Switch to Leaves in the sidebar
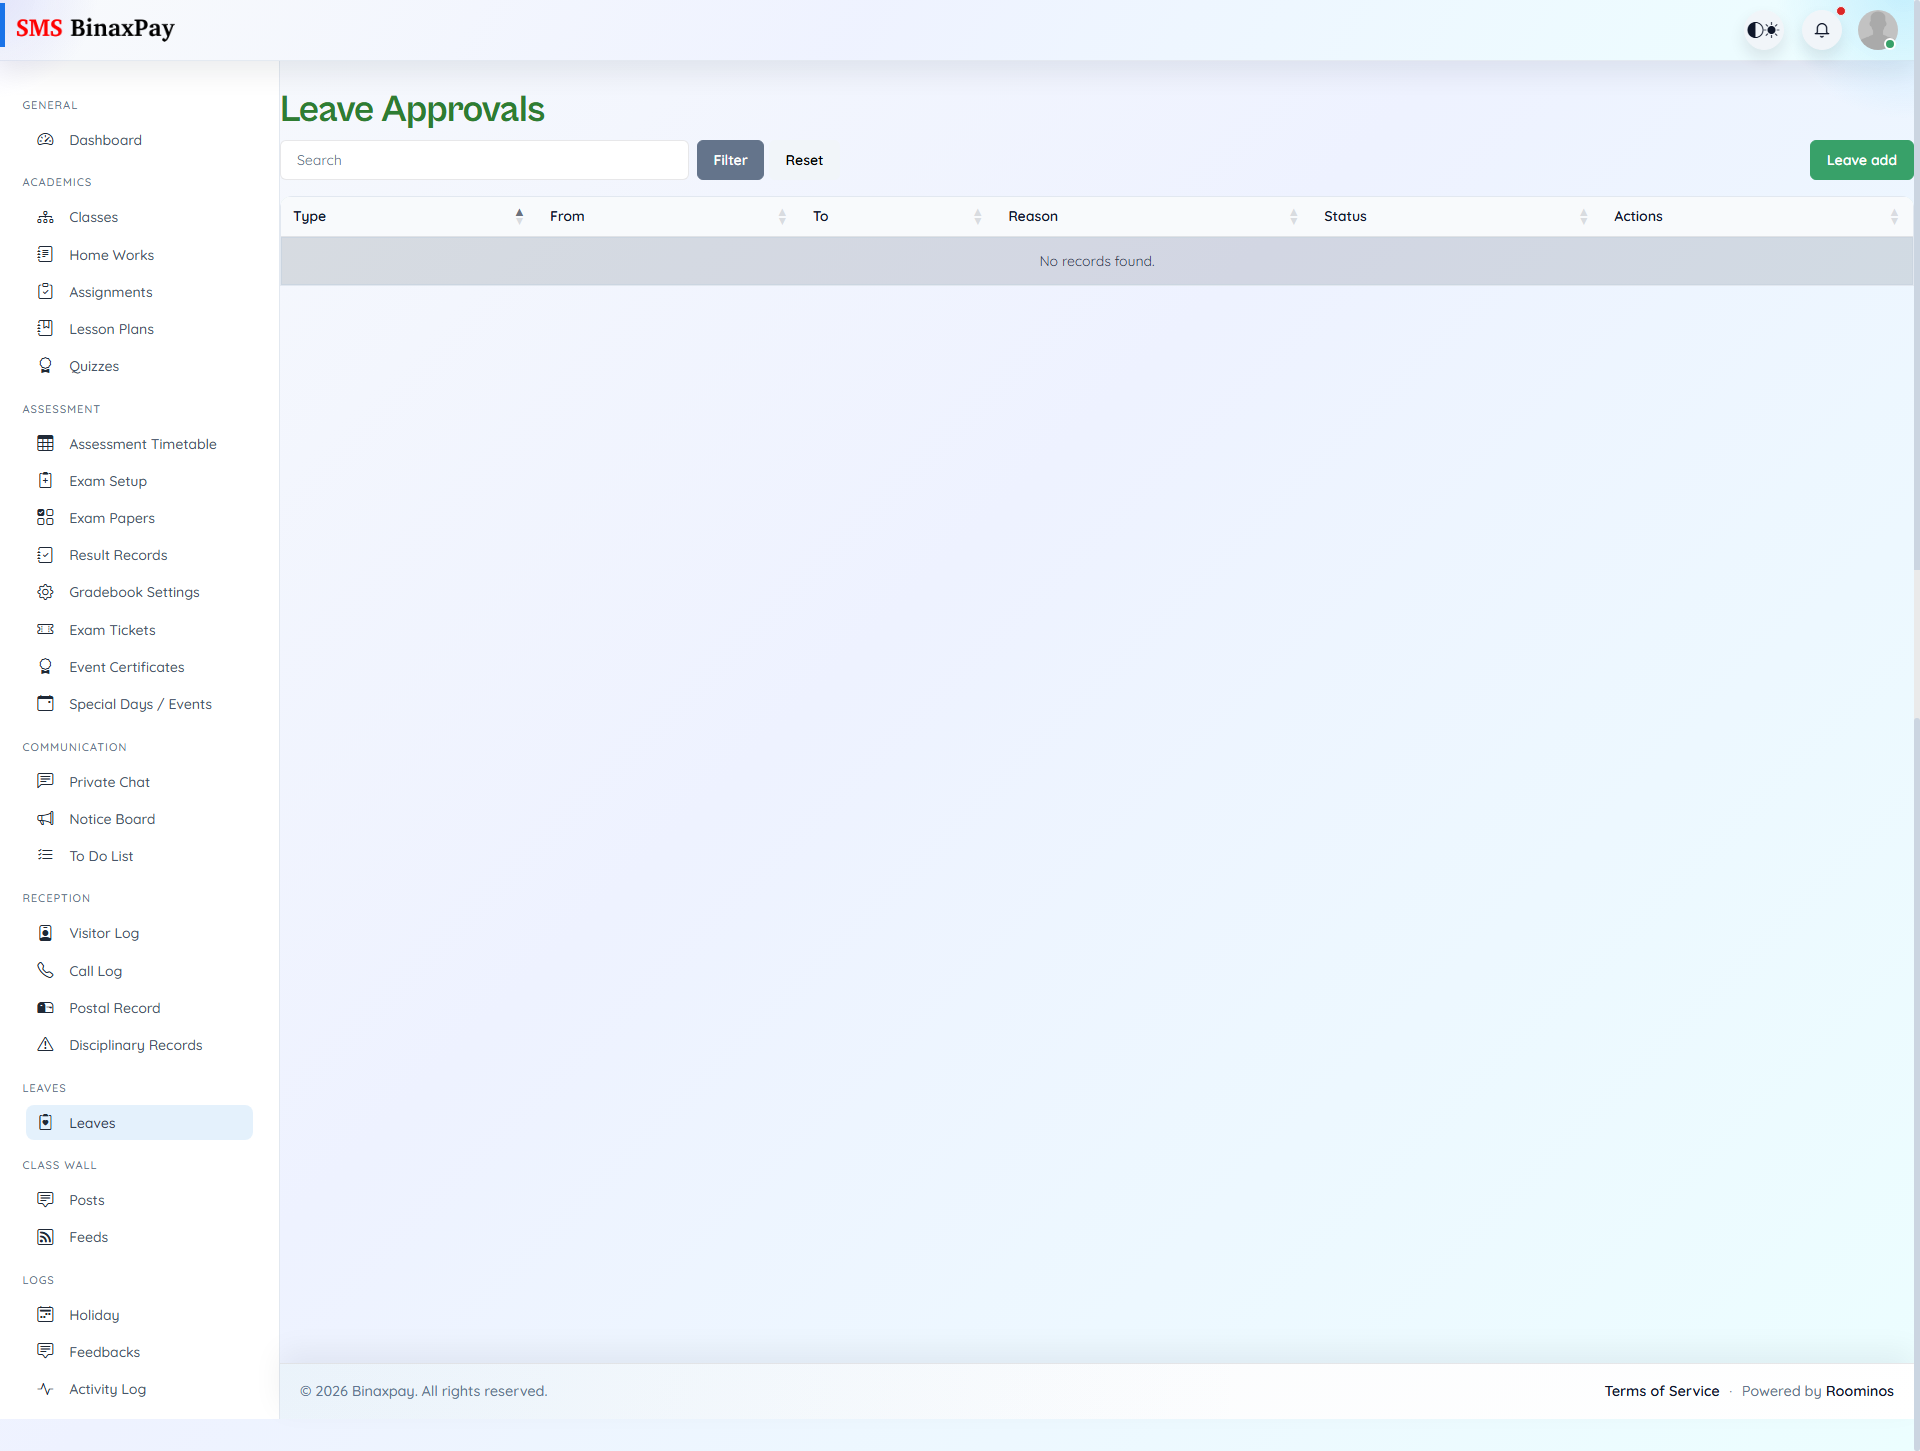Screen dimensions: 1920x1451 [92, 1122]
